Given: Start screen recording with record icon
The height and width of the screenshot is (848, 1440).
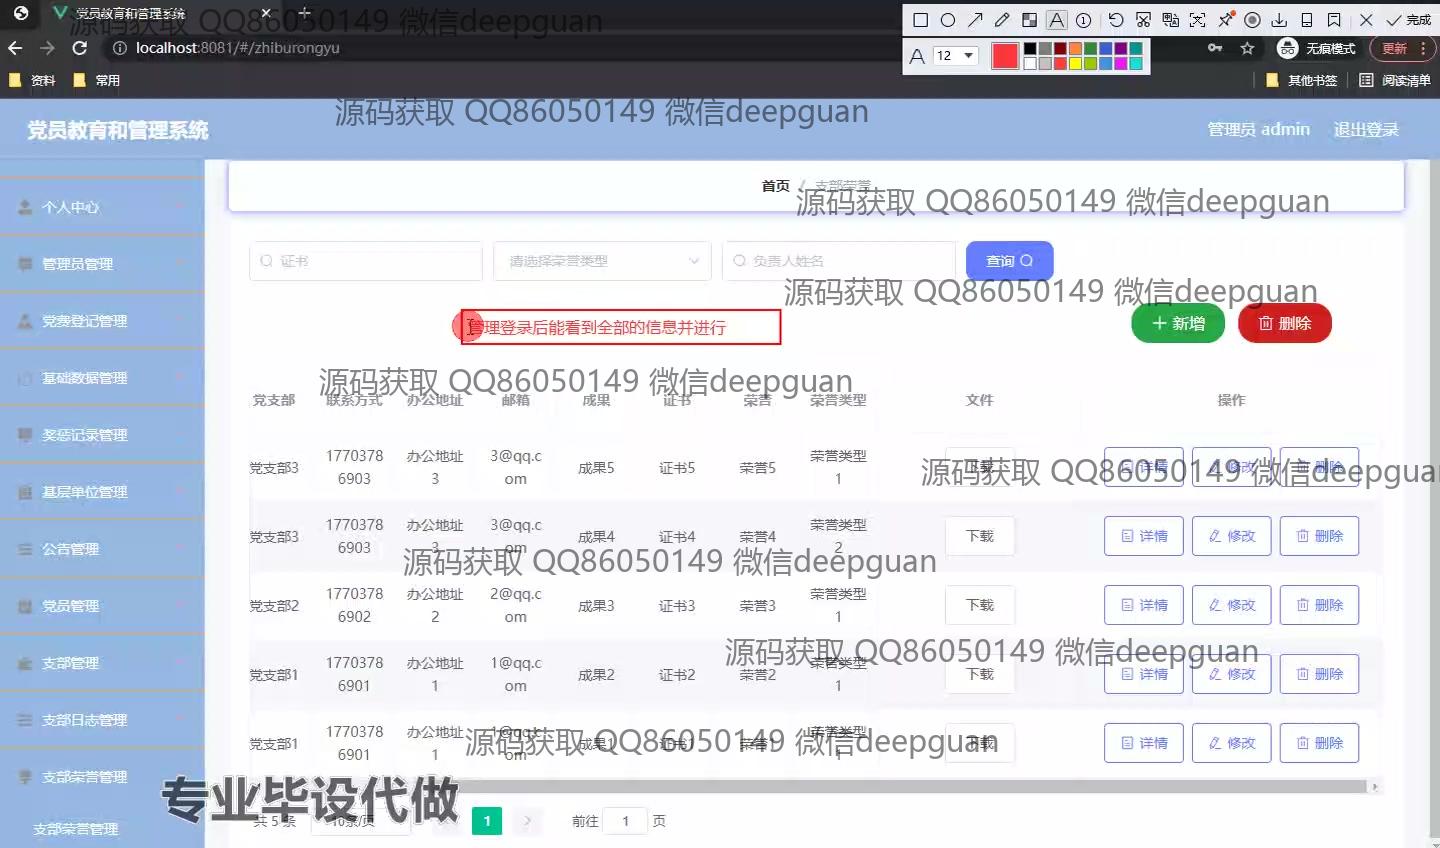Looking at the screenshot, I should tap(1252, 20).
